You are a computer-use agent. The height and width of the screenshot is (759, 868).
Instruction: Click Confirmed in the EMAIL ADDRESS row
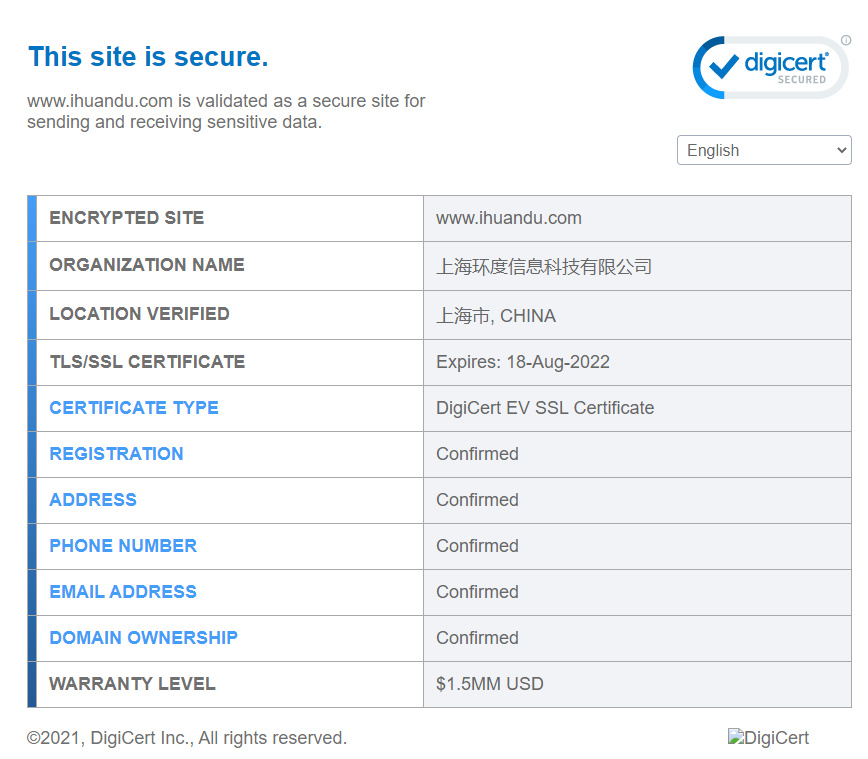(x=477, y=592)
